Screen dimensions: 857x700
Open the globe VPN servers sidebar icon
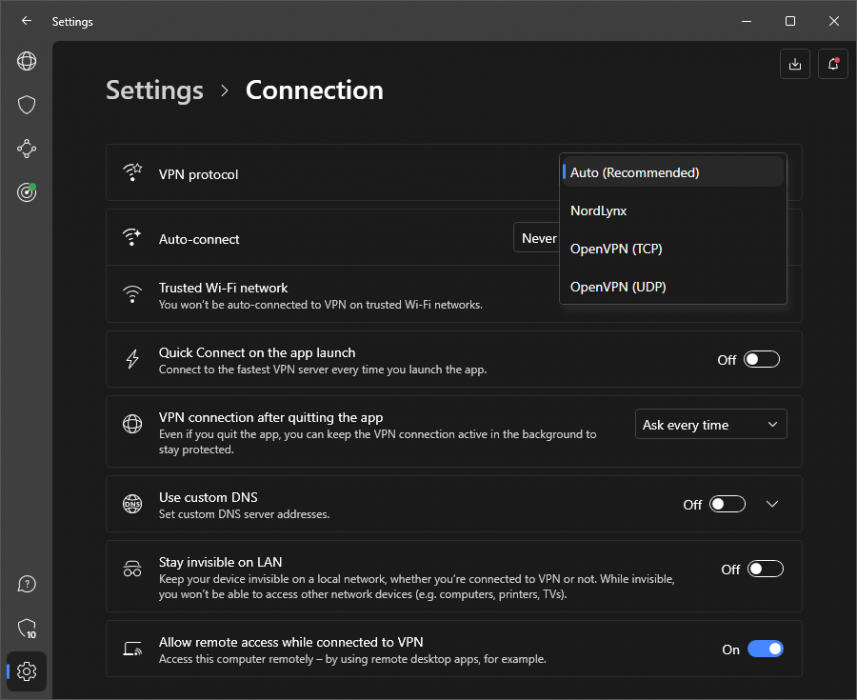tap(27, 61)
